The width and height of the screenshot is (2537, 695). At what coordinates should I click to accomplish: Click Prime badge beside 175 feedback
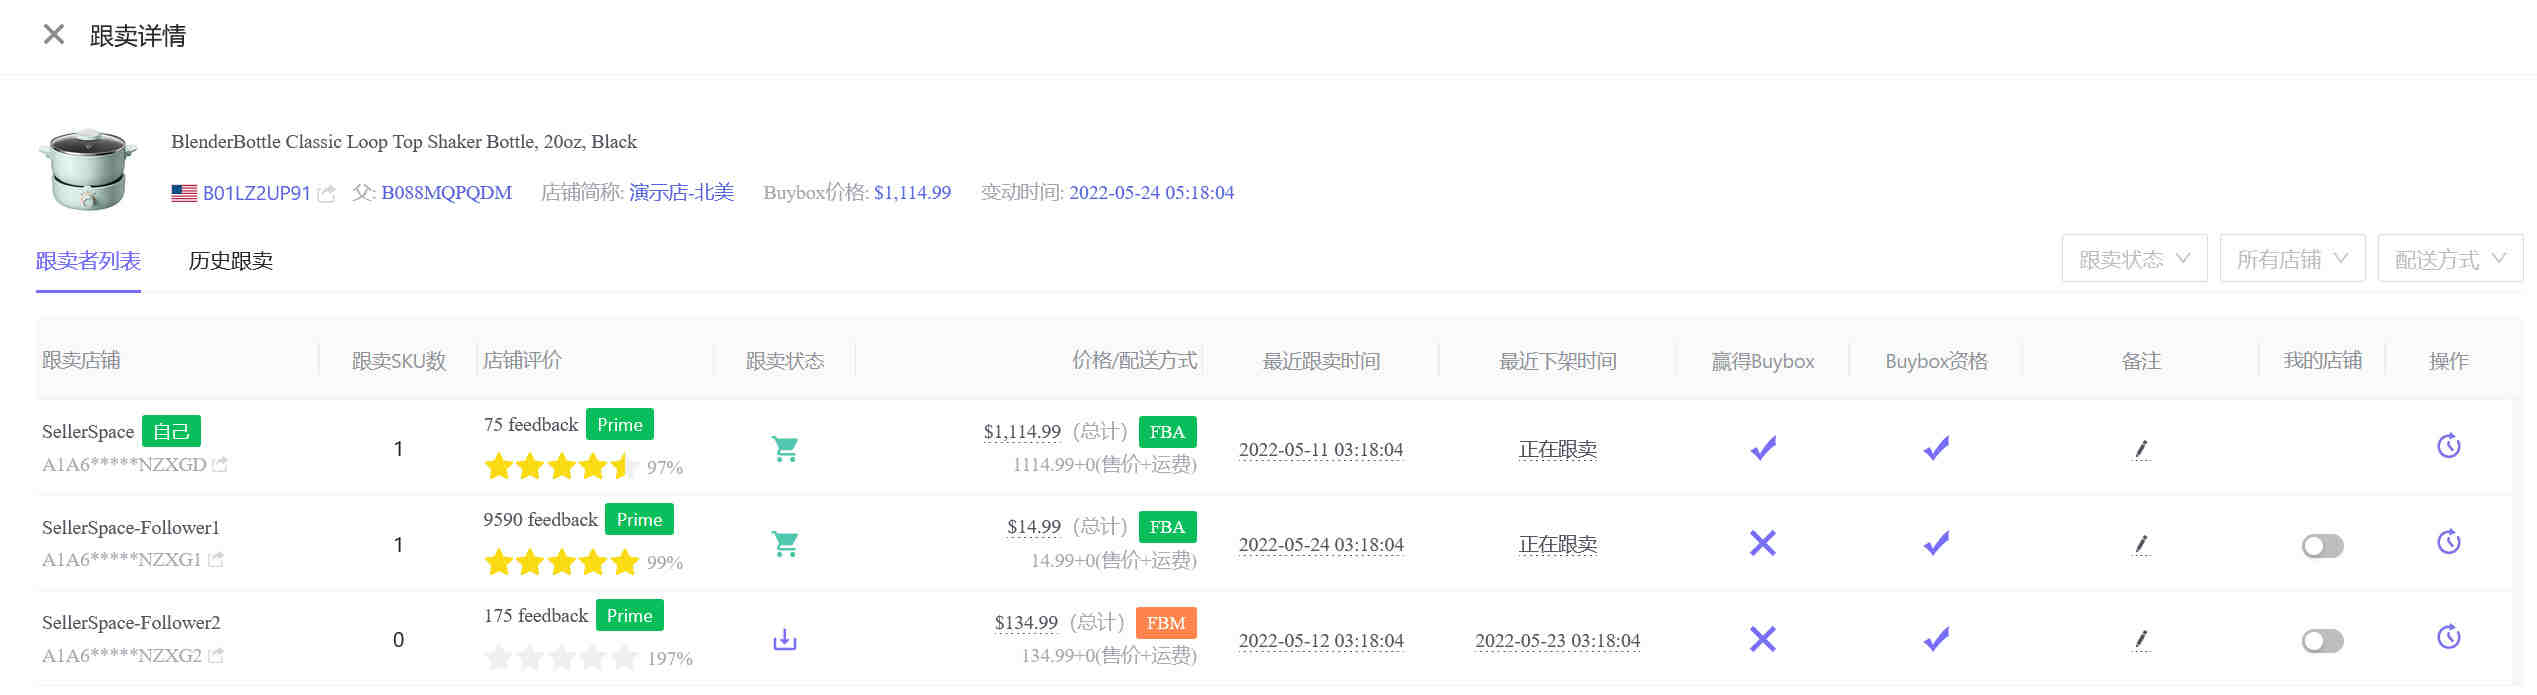[629, 615]
